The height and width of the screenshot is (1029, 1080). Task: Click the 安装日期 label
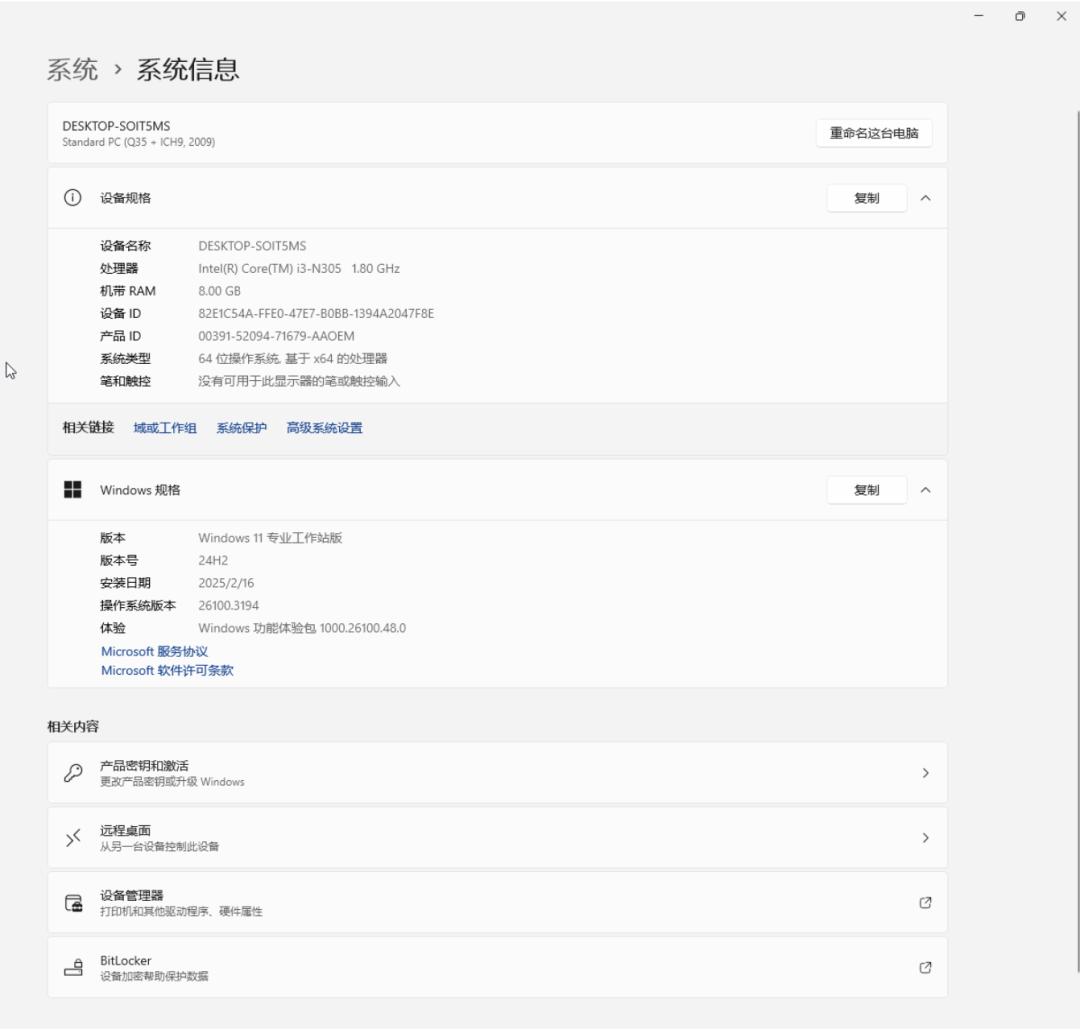[125, 583]
